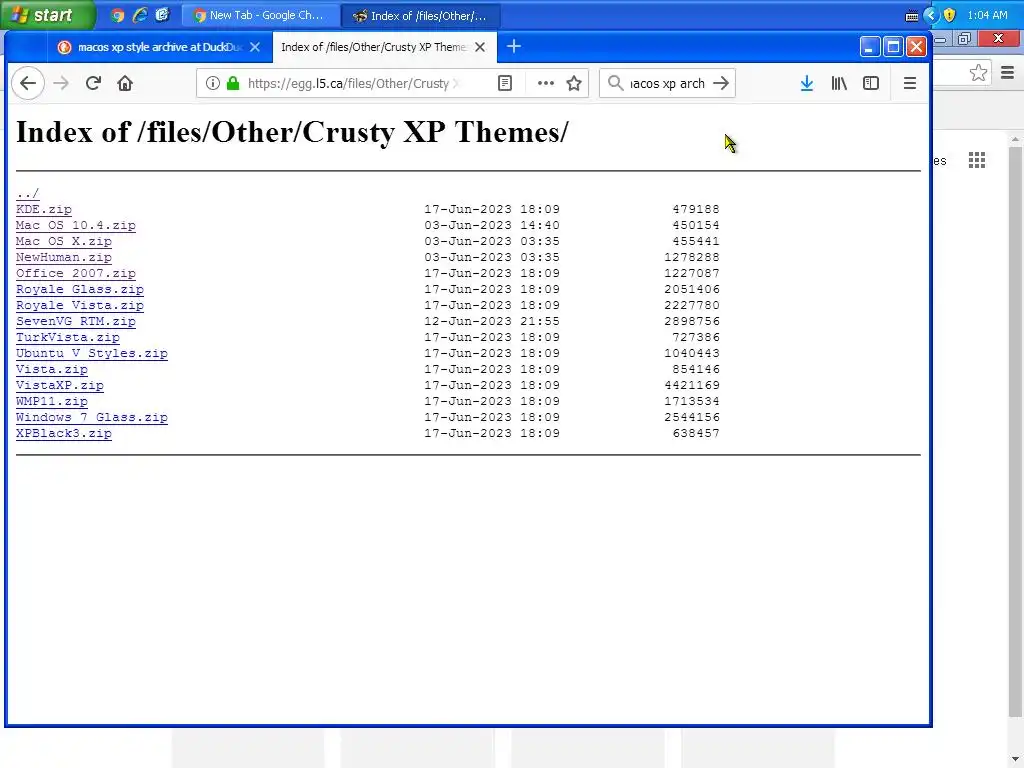The image size is (1024, 768).
Task: Download XPBlack3.zip
Action: [64, 433]
